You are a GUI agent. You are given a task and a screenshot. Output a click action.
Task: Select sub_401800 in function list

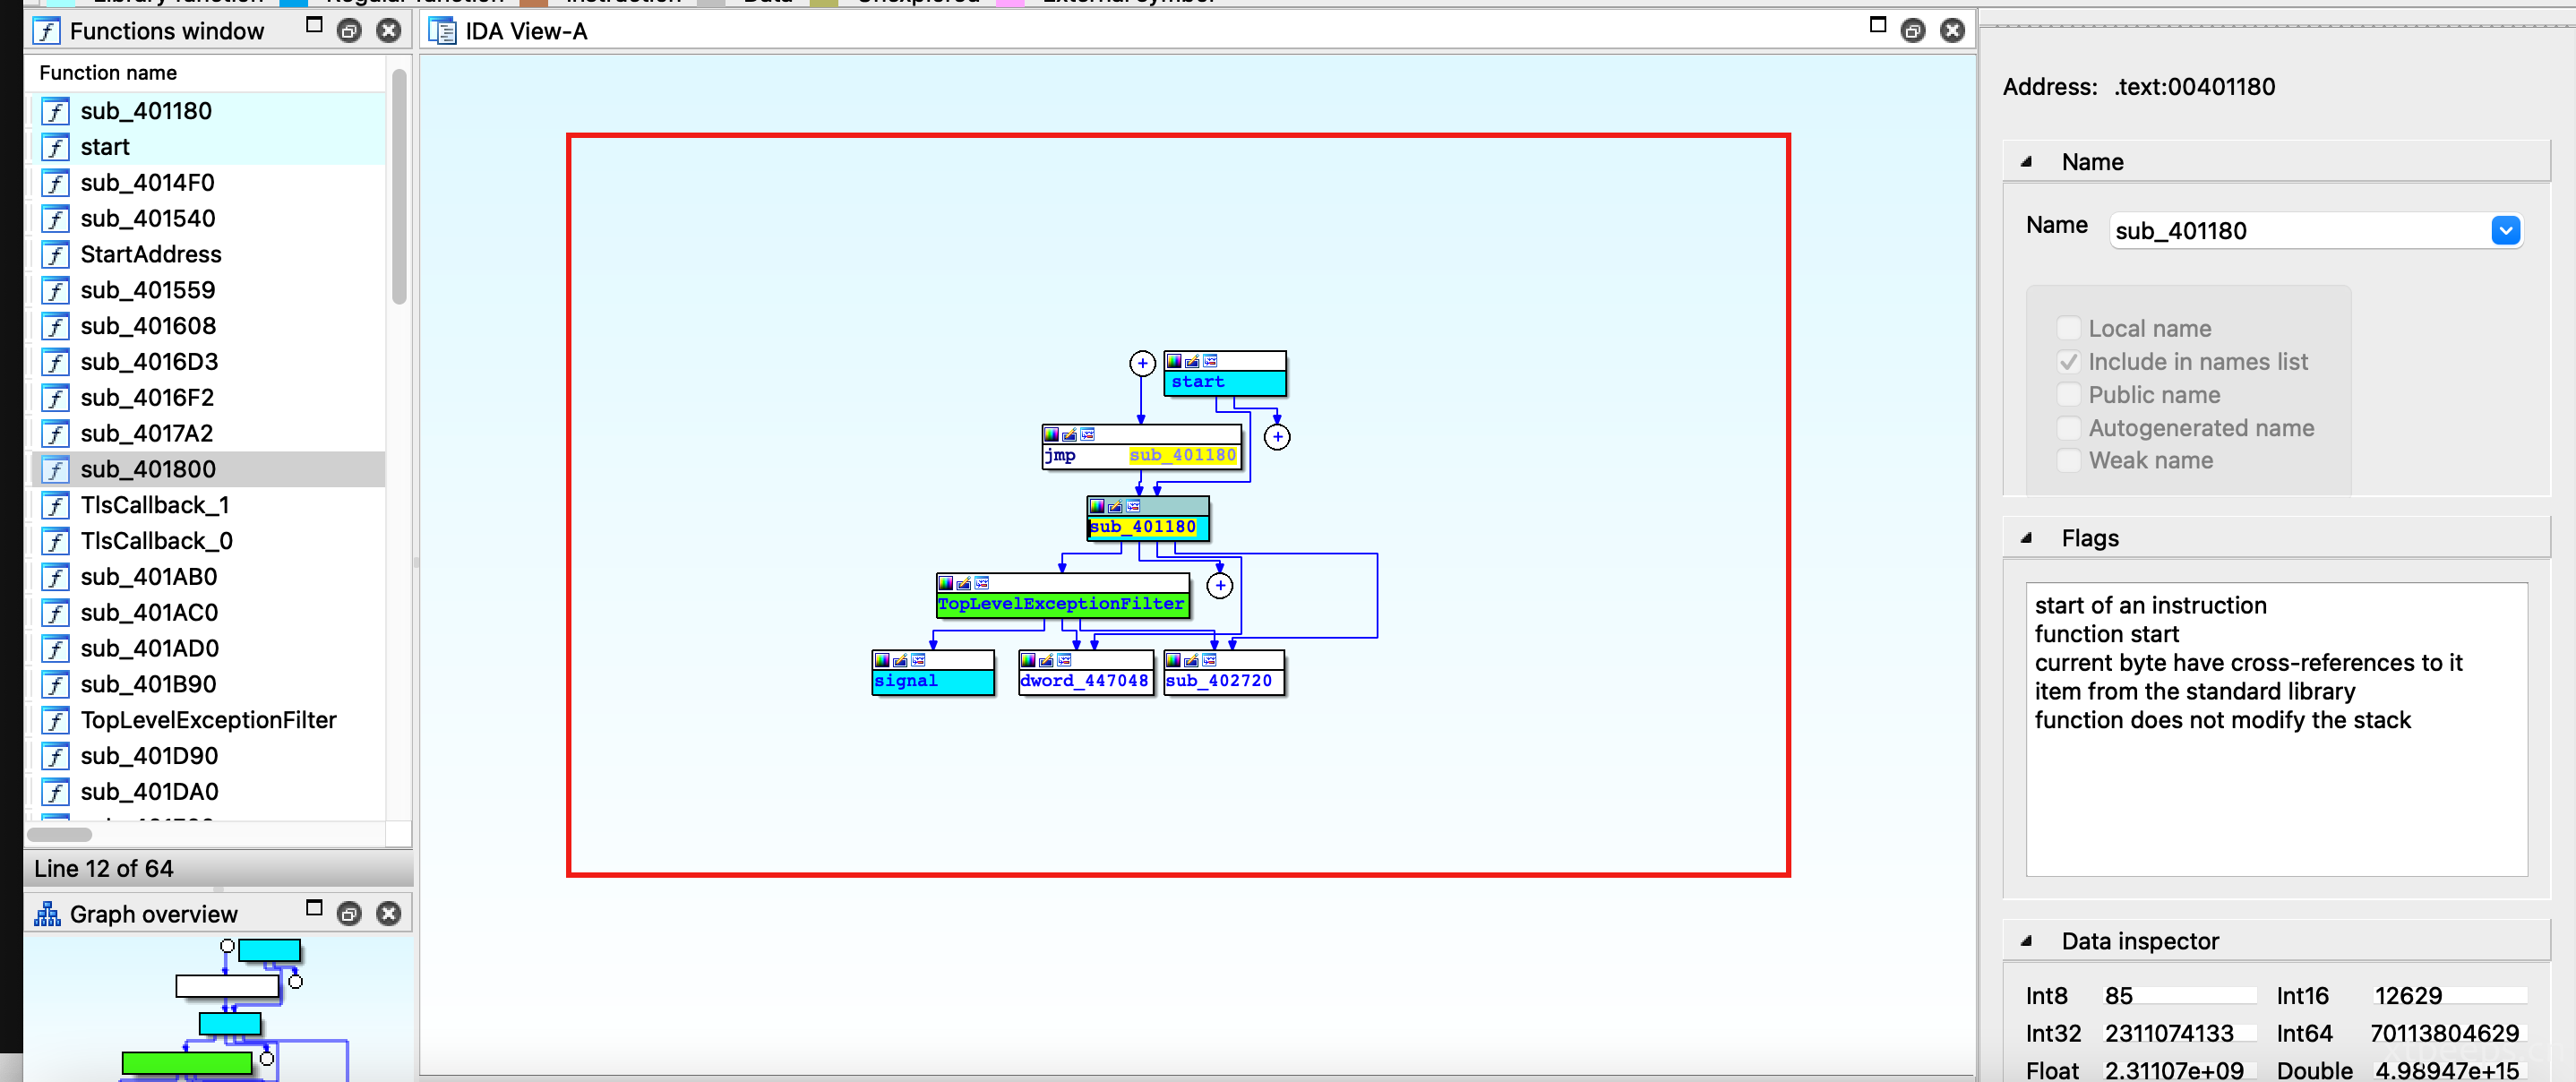208,469
